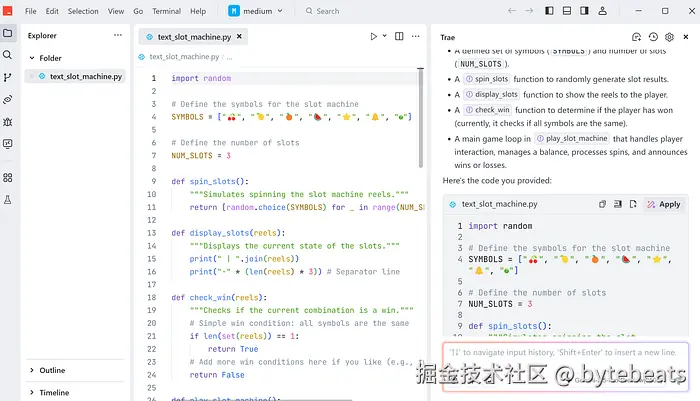The height and width of the screenshot is (401, 700).
Task: Open the Run and Debug bug icon
Action: click(8, 122)
